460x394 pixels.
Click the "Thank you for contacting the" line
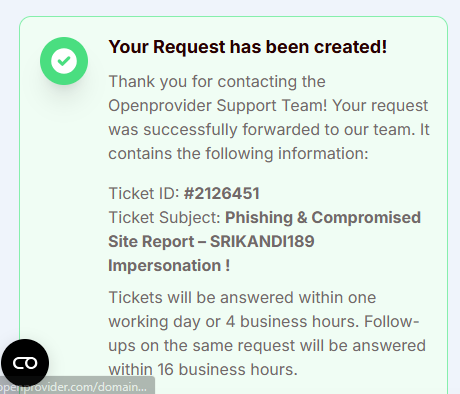pos(217,82)
